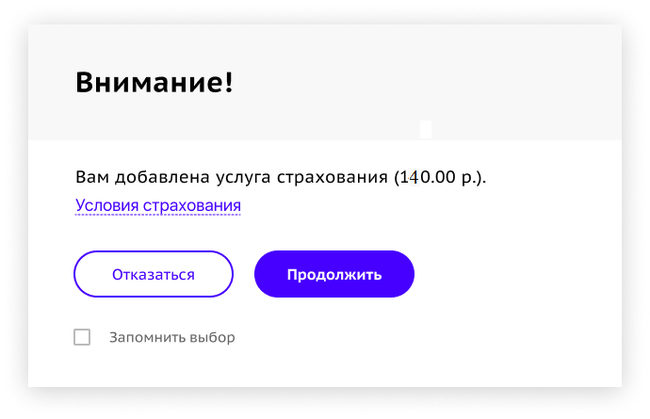
Task: Click the "Запомнить выбор" label text
Action: coord(172,338)
